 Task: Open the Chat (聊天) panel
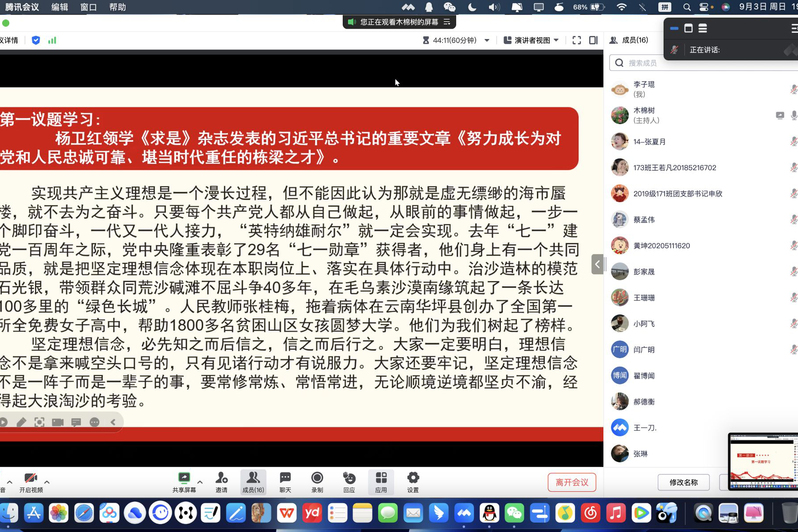point(285,482)
